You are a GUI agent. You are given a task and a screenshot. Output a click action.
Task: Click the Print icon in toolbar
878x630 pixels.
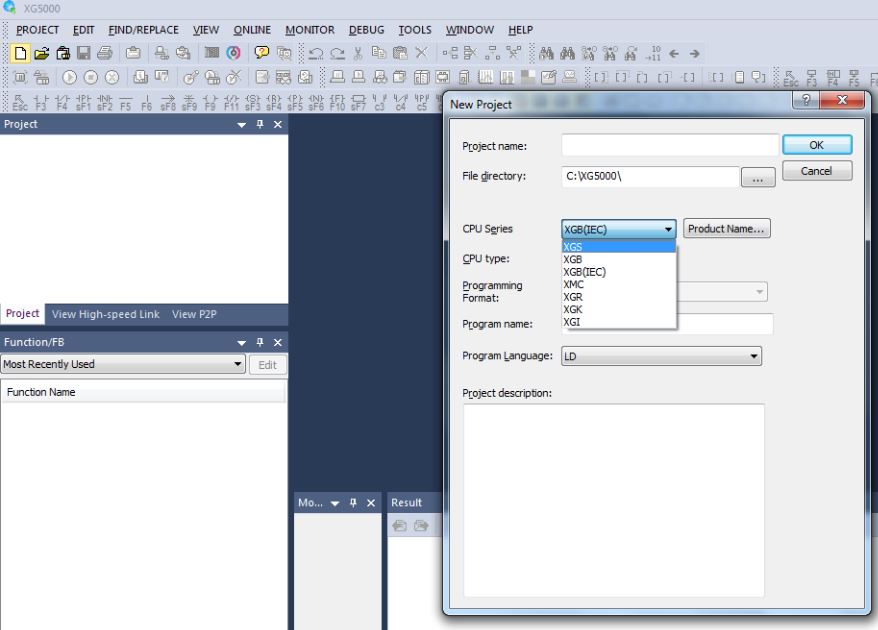tap(105, 53)
